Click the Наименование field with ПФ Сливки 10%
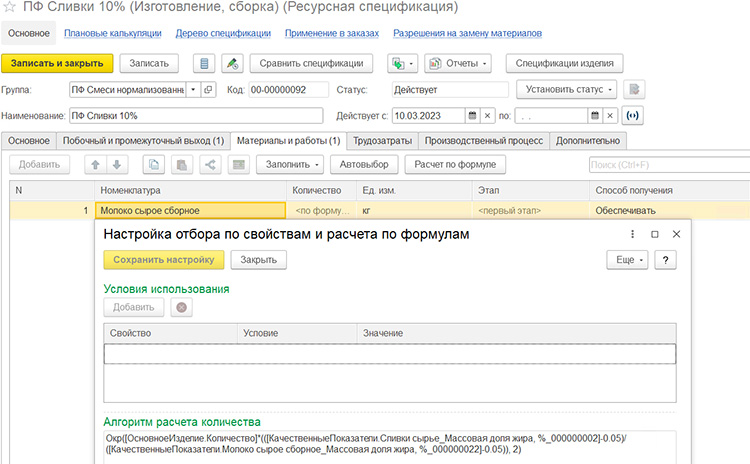Screen dimensions: 750x464 click(196, 116)
